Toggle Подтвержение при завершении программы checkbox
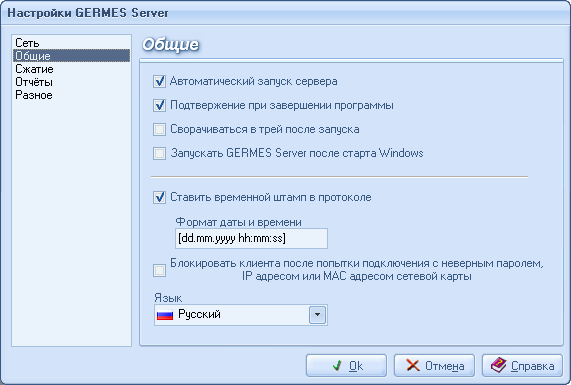571x385 pixels. (160, 105)
